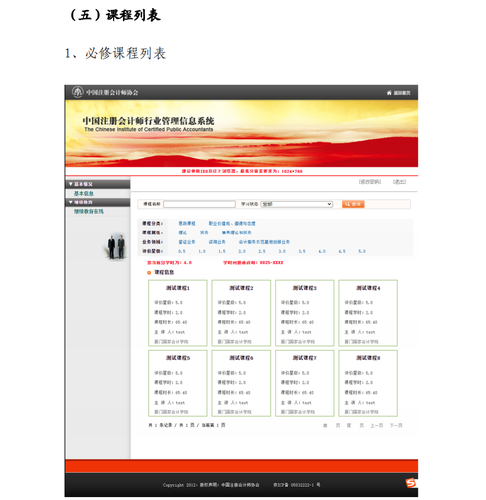Filter 业务领域 by 会计服务示范基地创新业务
The width and height of the screenshot is (486, 500).
pos(264,242)
